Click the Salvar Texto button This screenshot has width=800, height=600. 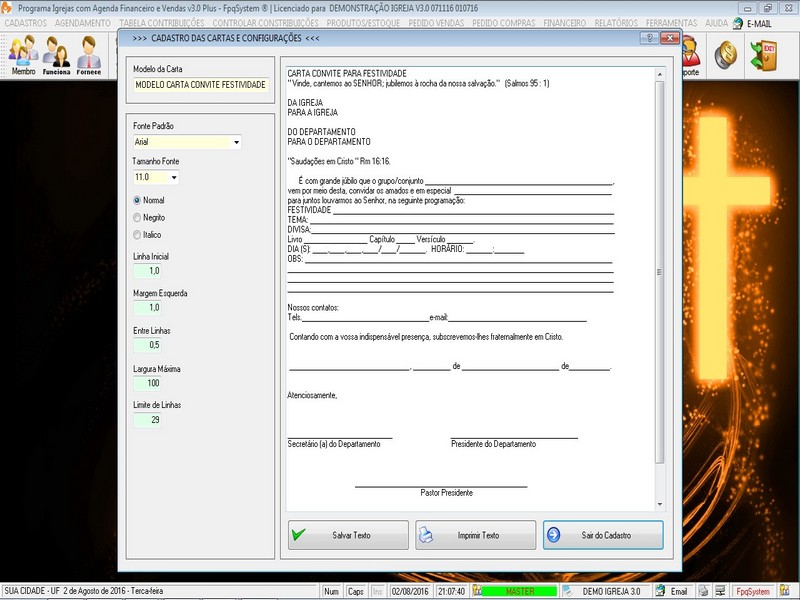coord(348,535)
